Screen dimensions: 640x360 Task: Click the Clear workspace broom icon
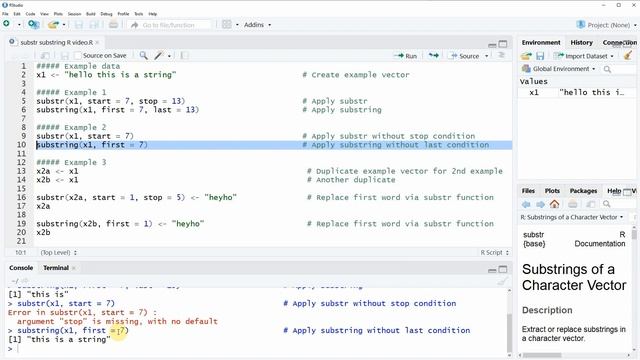628,56
